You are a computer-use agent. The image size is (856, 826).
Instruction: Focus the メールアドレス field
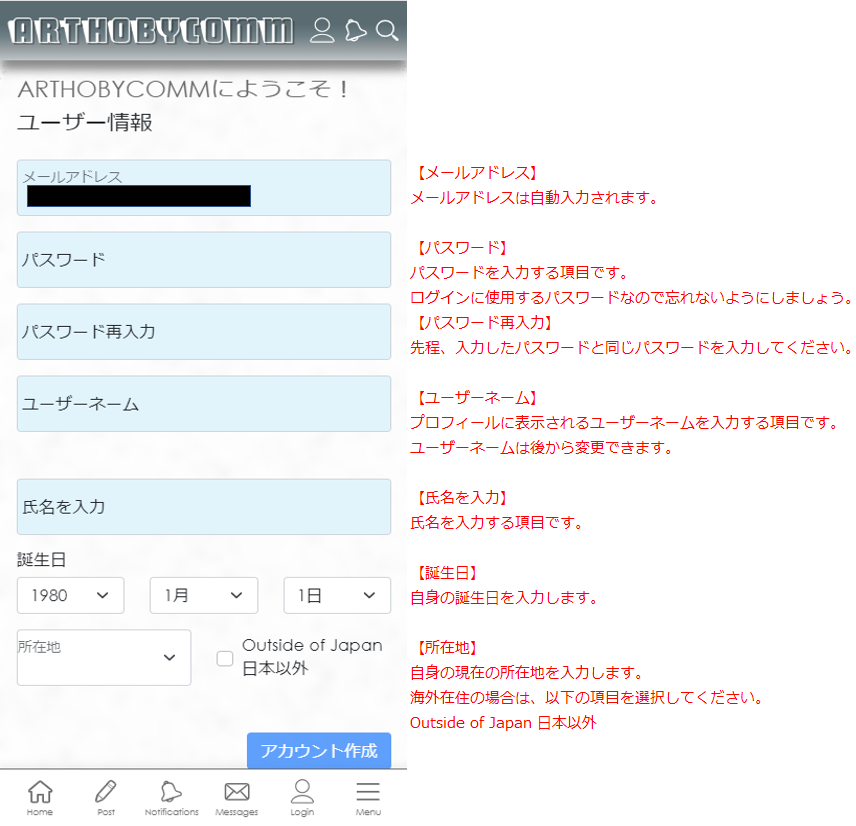click(204, 188)
